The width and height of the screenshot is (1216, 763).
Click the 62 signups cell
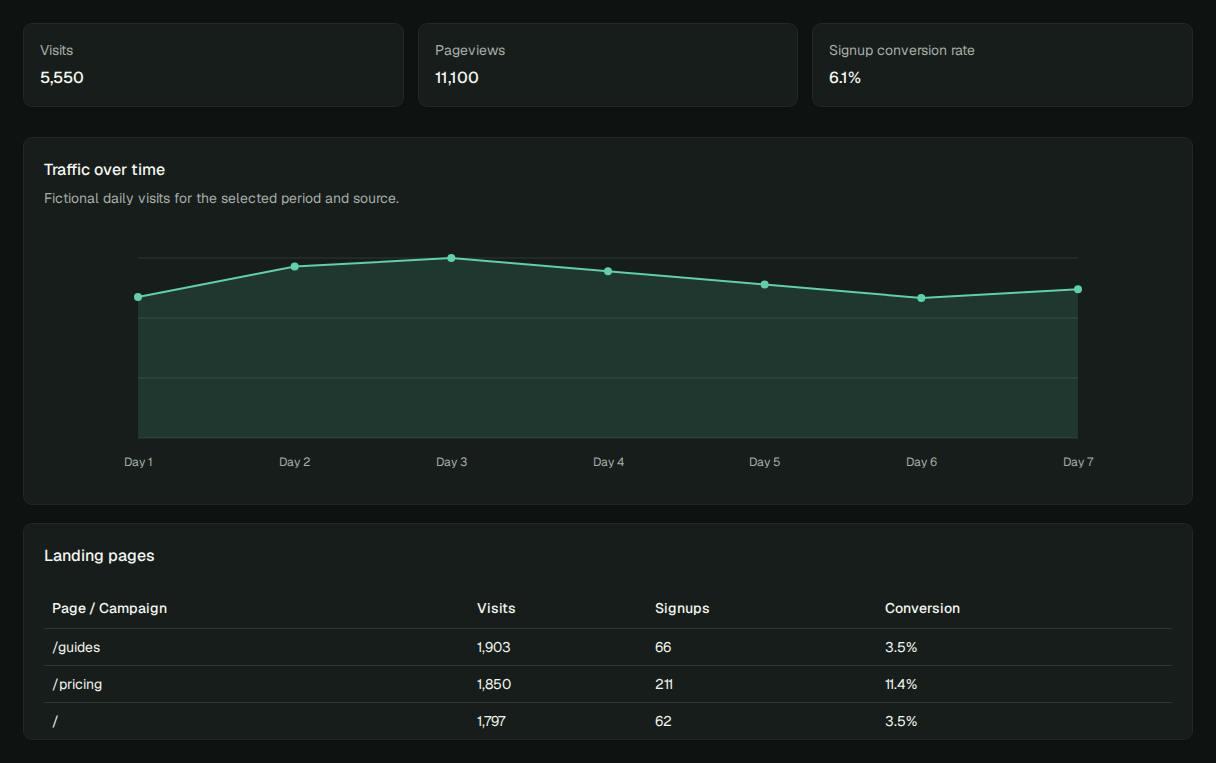[x=663, y=721]
